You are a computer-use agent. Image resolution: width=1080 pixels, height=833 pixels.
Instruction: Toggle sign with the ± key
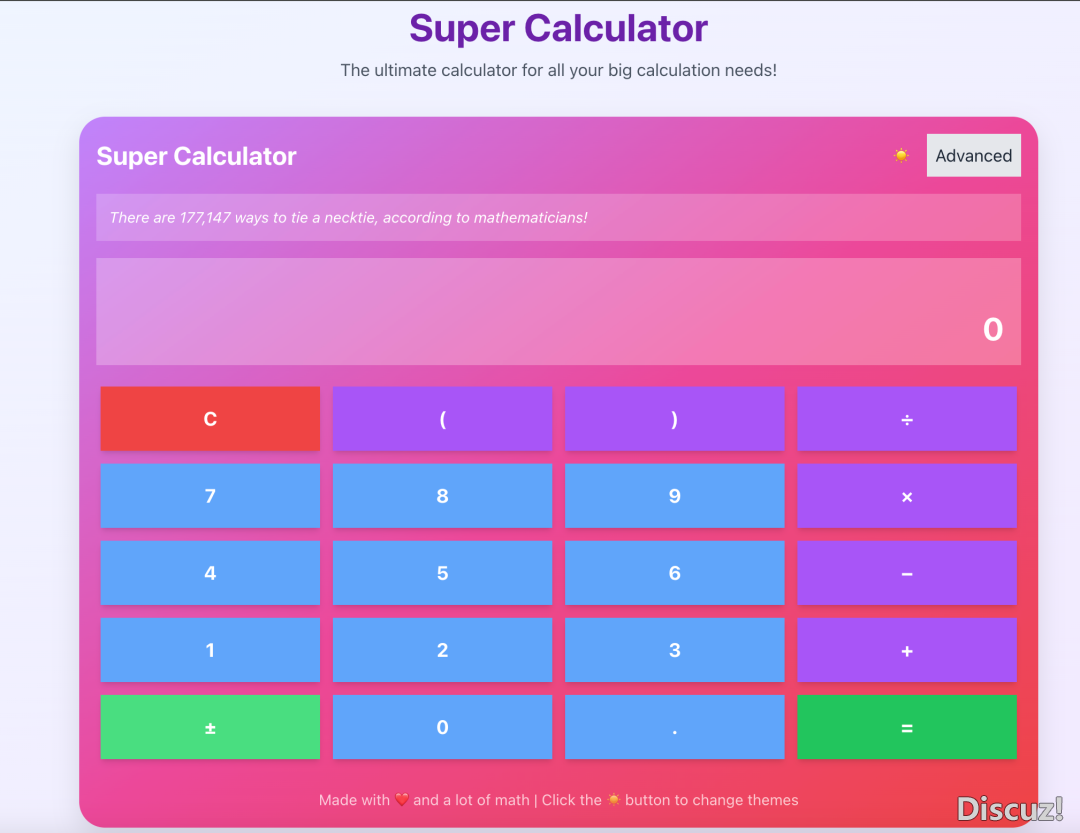(x=210, y=727)
